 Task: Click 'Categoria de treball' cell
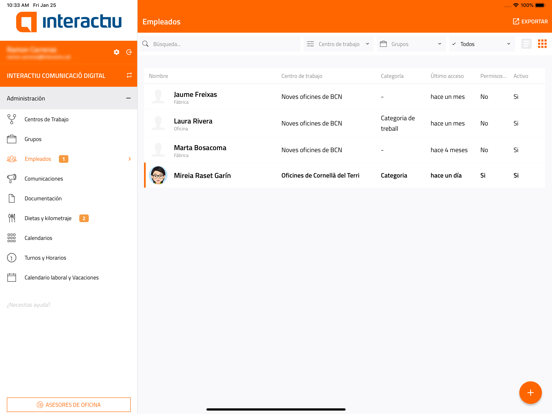(398, 123)
